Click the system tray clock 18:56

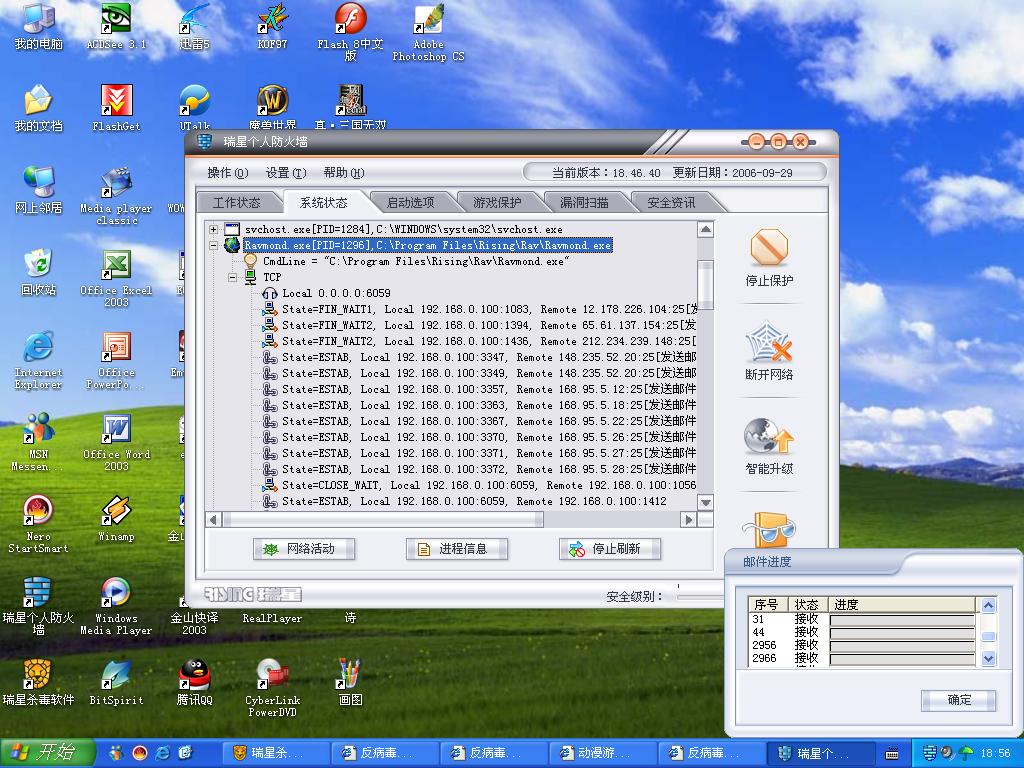coord(995,753)
